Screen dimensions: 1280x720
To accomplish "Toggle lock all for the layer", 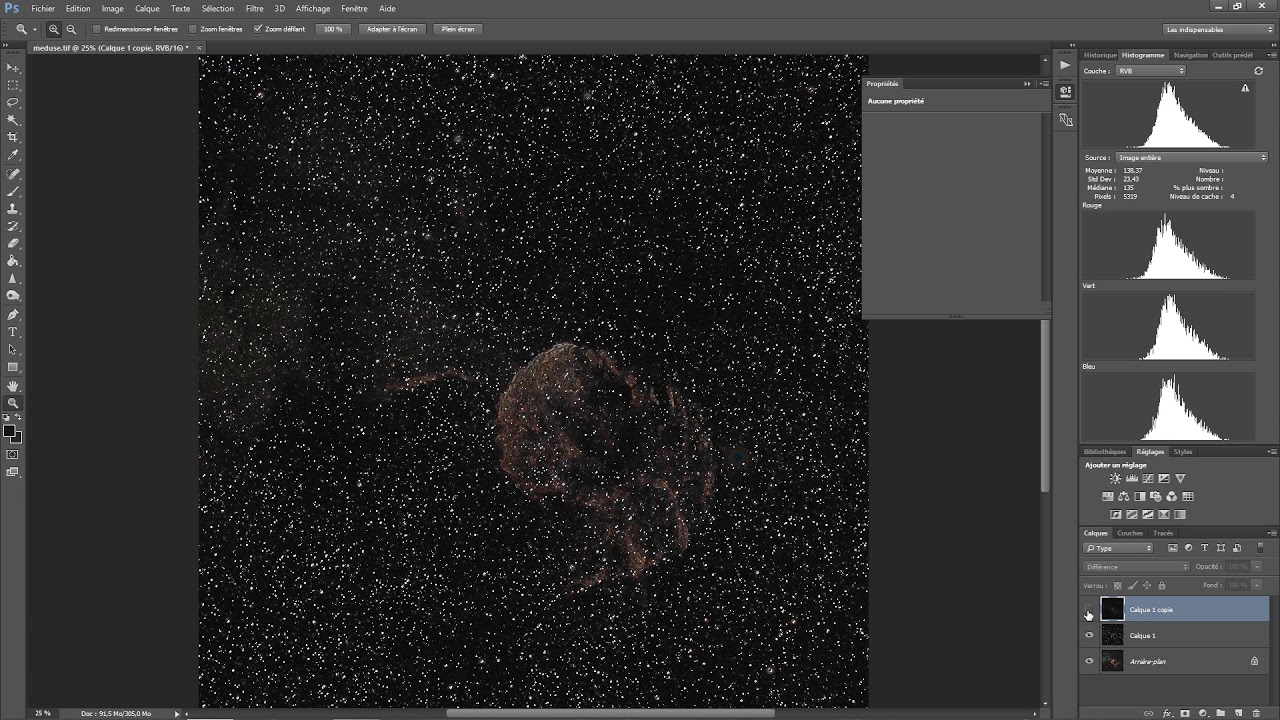I will pos(1162,585).
